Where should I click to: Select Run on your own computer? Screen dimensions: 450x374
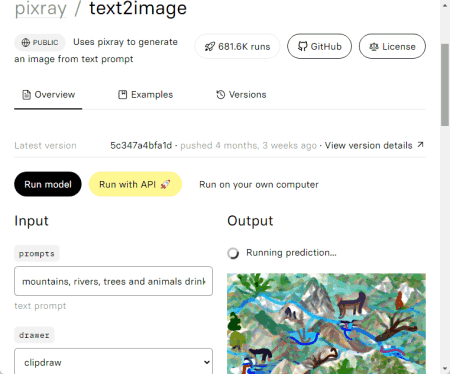pyautogui.click(x=259, y=184)
